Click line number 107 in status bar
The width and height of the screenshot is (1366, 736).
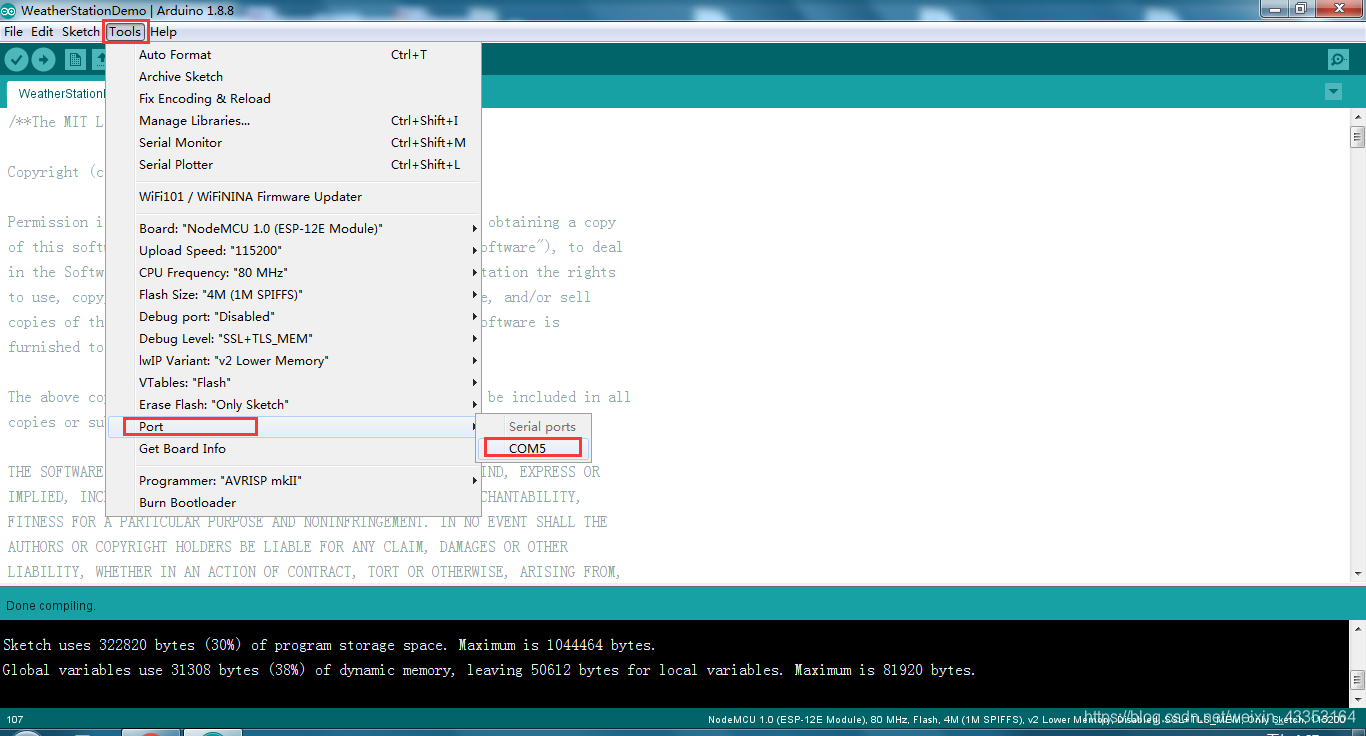coord(15,720)
